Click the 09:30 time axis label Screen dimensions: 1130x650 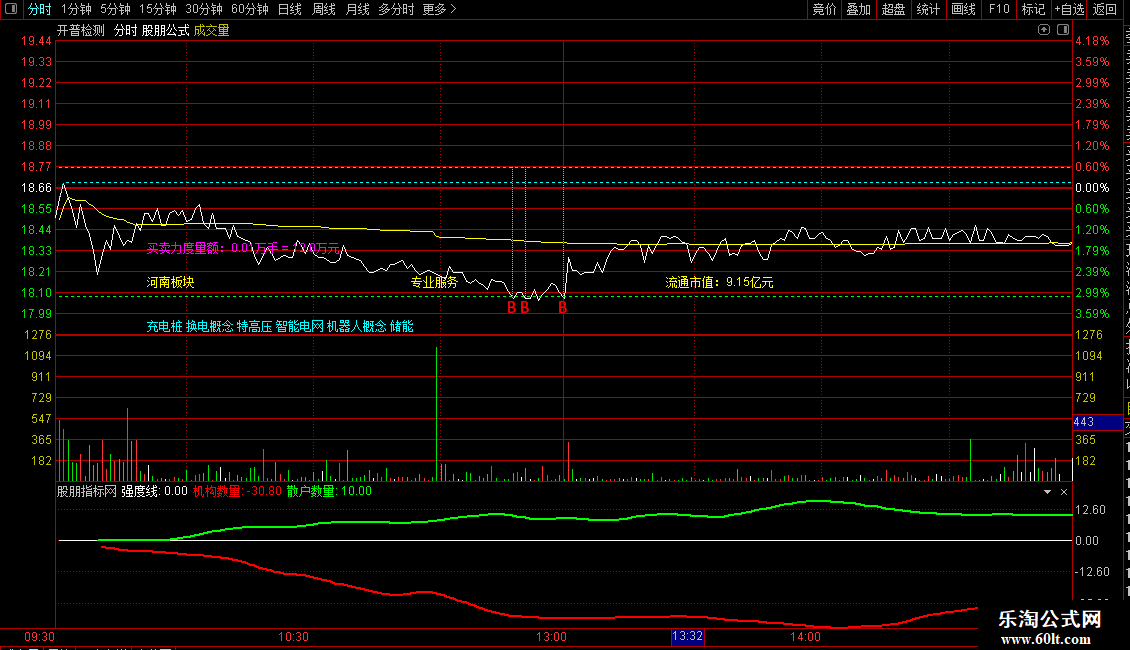pos(40,637)
